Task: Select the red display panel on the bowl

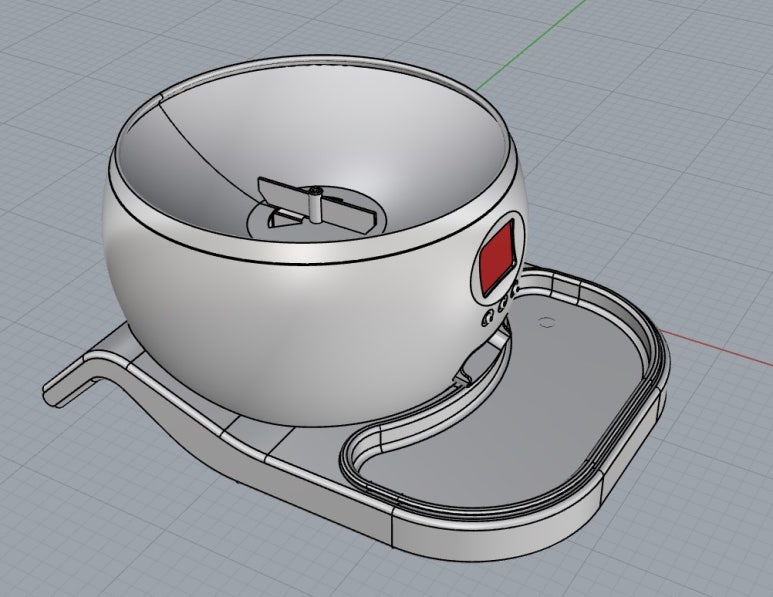Action: tap(497, 257)
